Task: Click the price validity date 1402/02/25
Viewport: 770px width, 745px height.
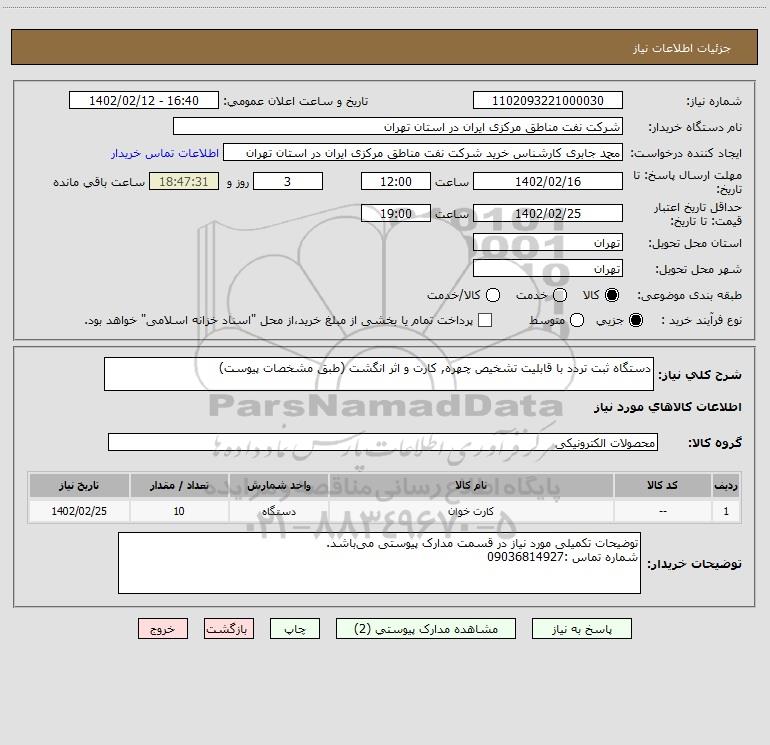Action: (x=548, y=214)
